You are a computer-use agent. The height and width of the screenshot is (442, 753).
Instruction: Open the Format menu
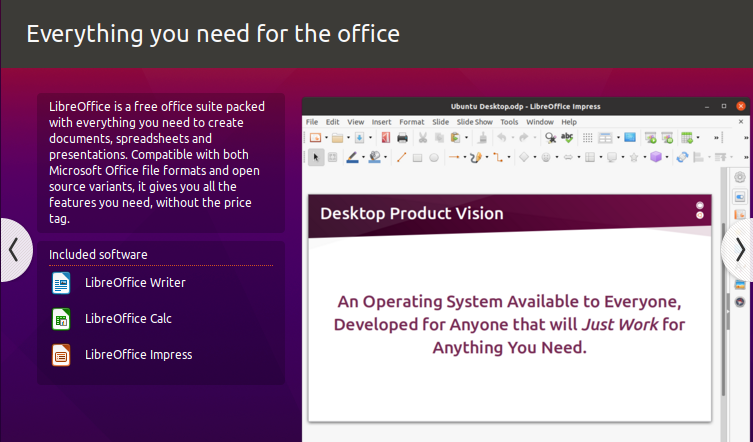(411, 122)
